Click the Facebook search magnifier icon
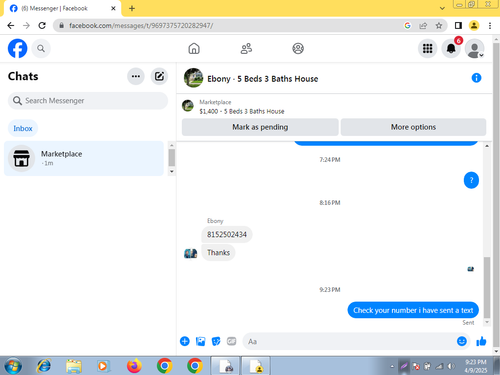 tap(41, 49)
